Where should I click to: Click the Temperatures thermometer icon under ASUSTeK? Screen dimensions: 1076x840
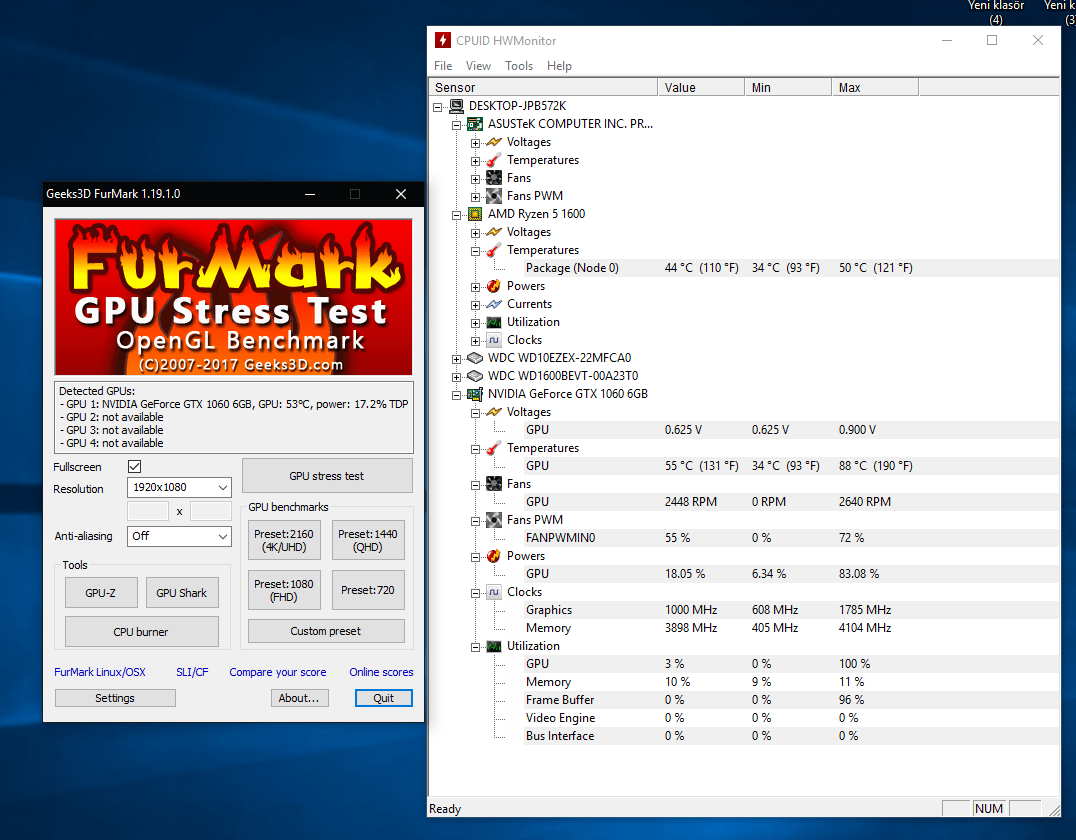494,160
